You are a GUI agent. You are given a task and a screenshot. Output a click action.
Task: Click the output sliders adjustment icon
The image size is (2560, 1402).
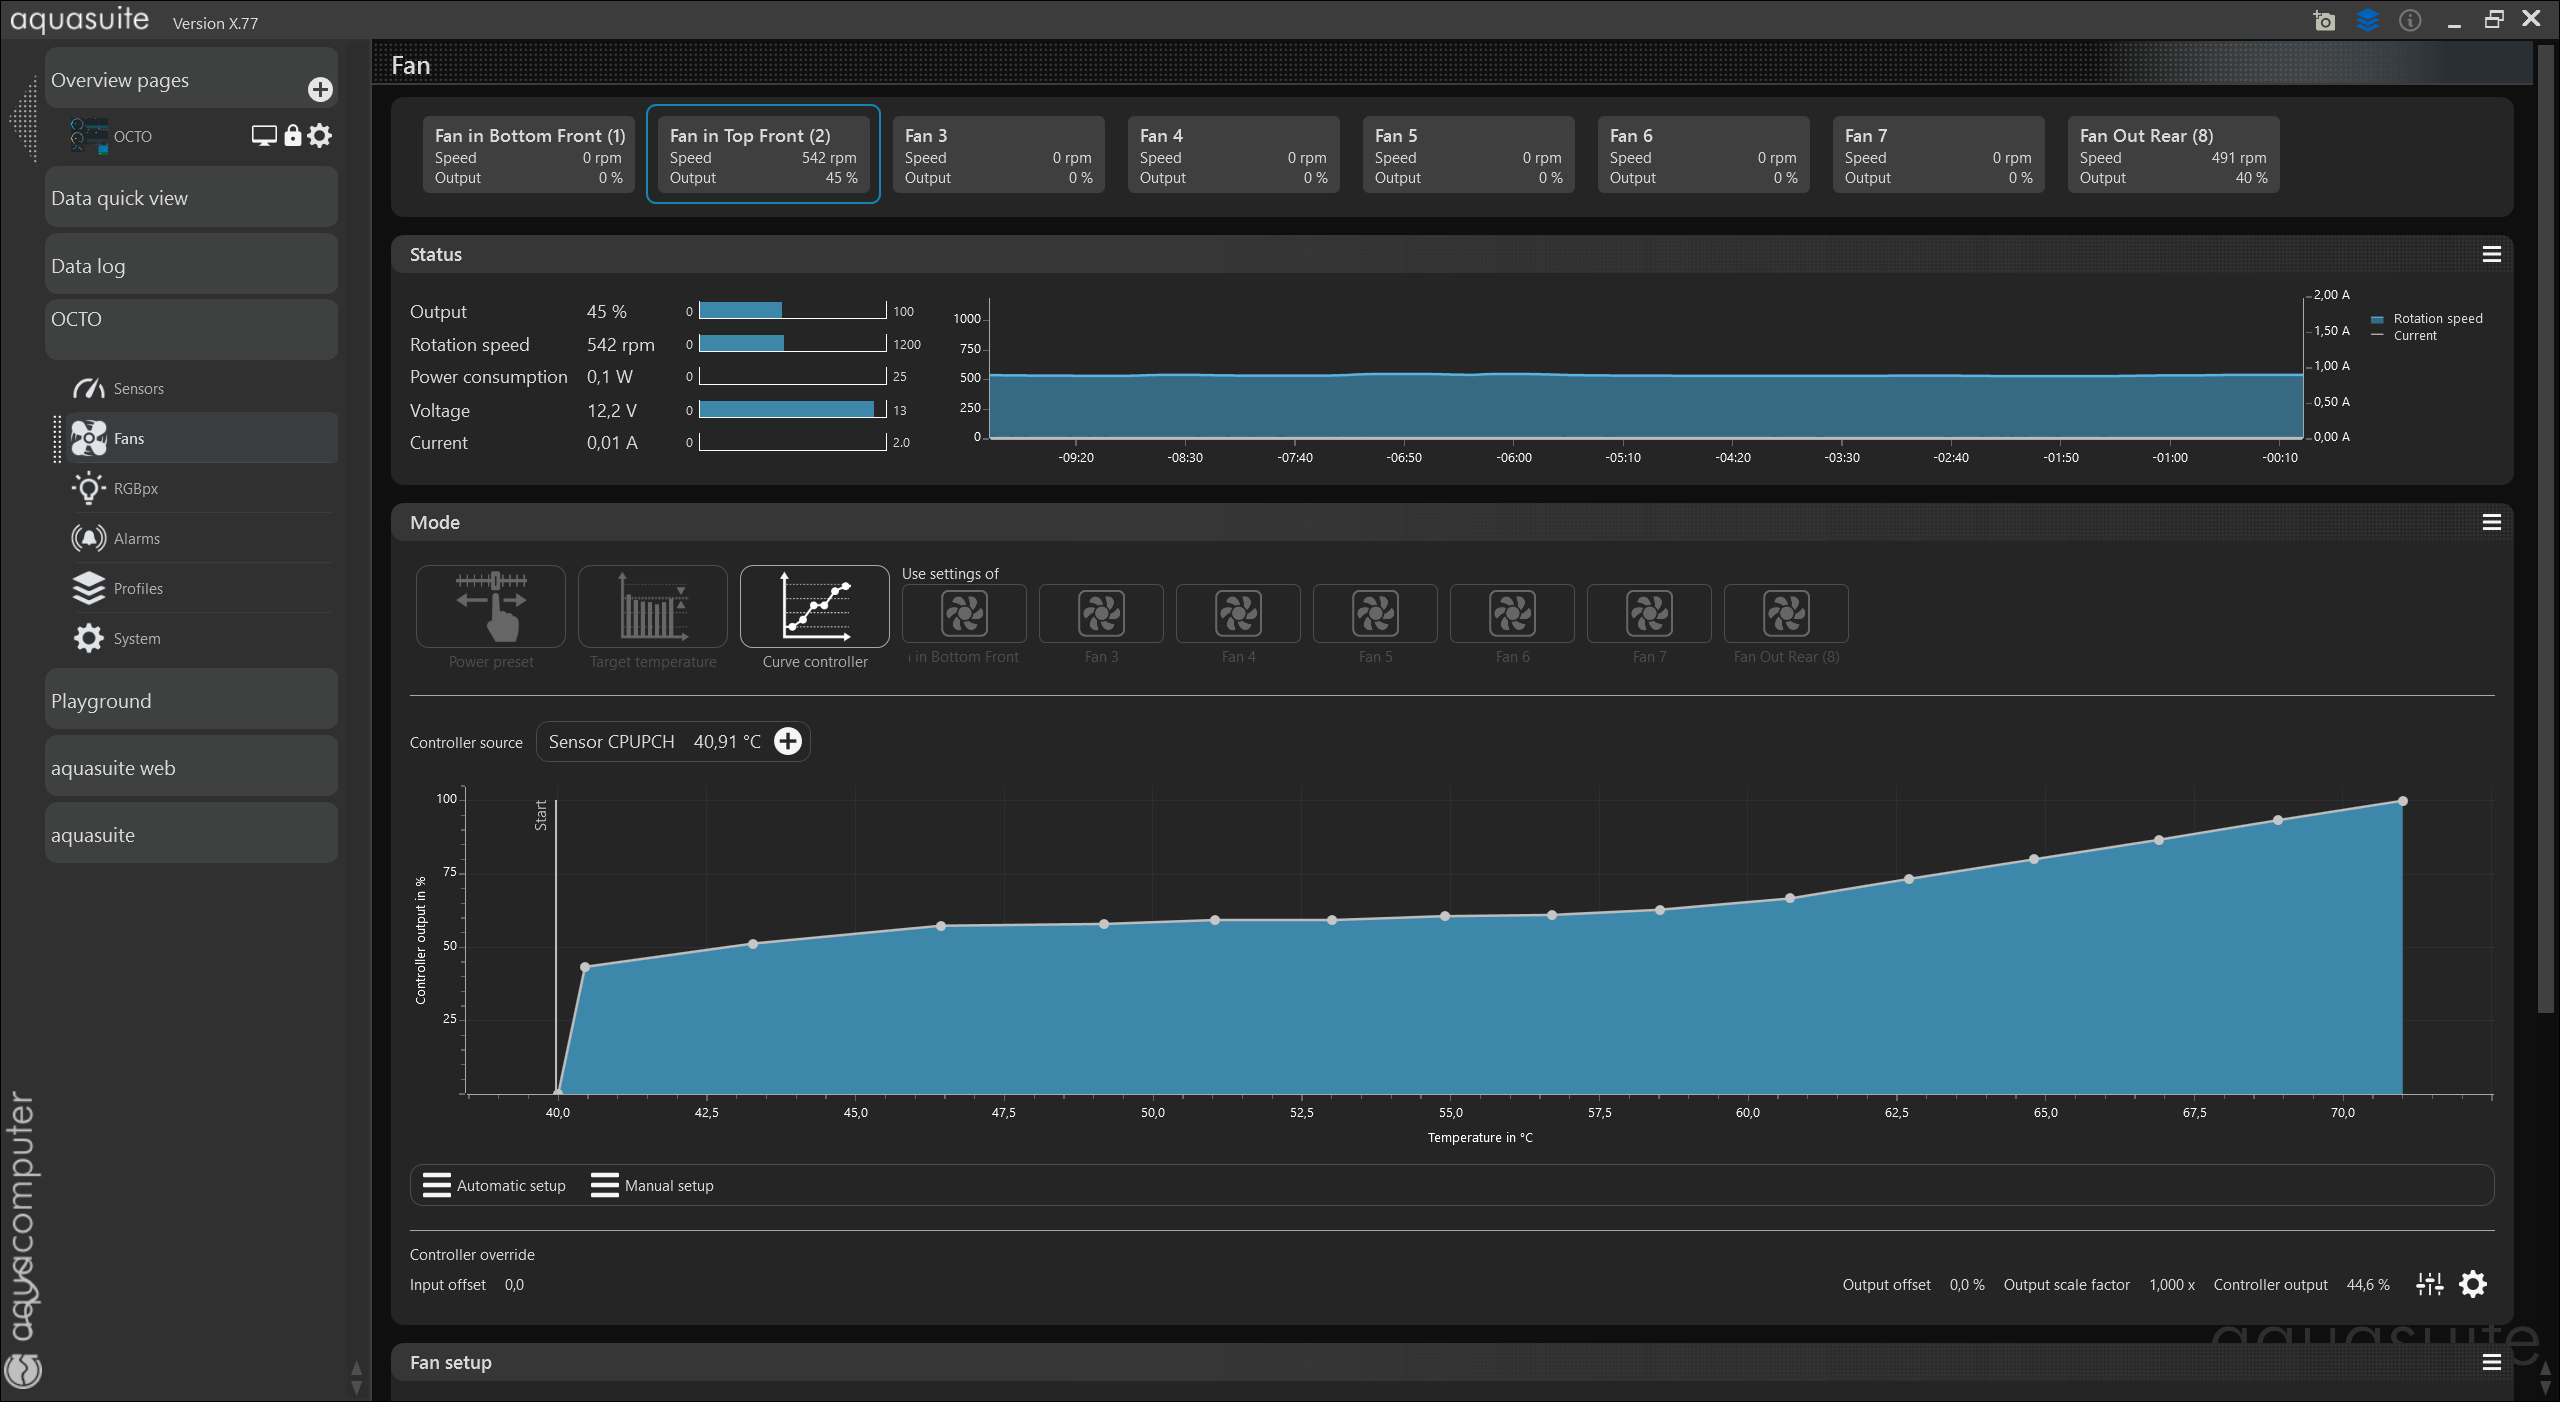pyautogui.click(x=2430, y=1284)
